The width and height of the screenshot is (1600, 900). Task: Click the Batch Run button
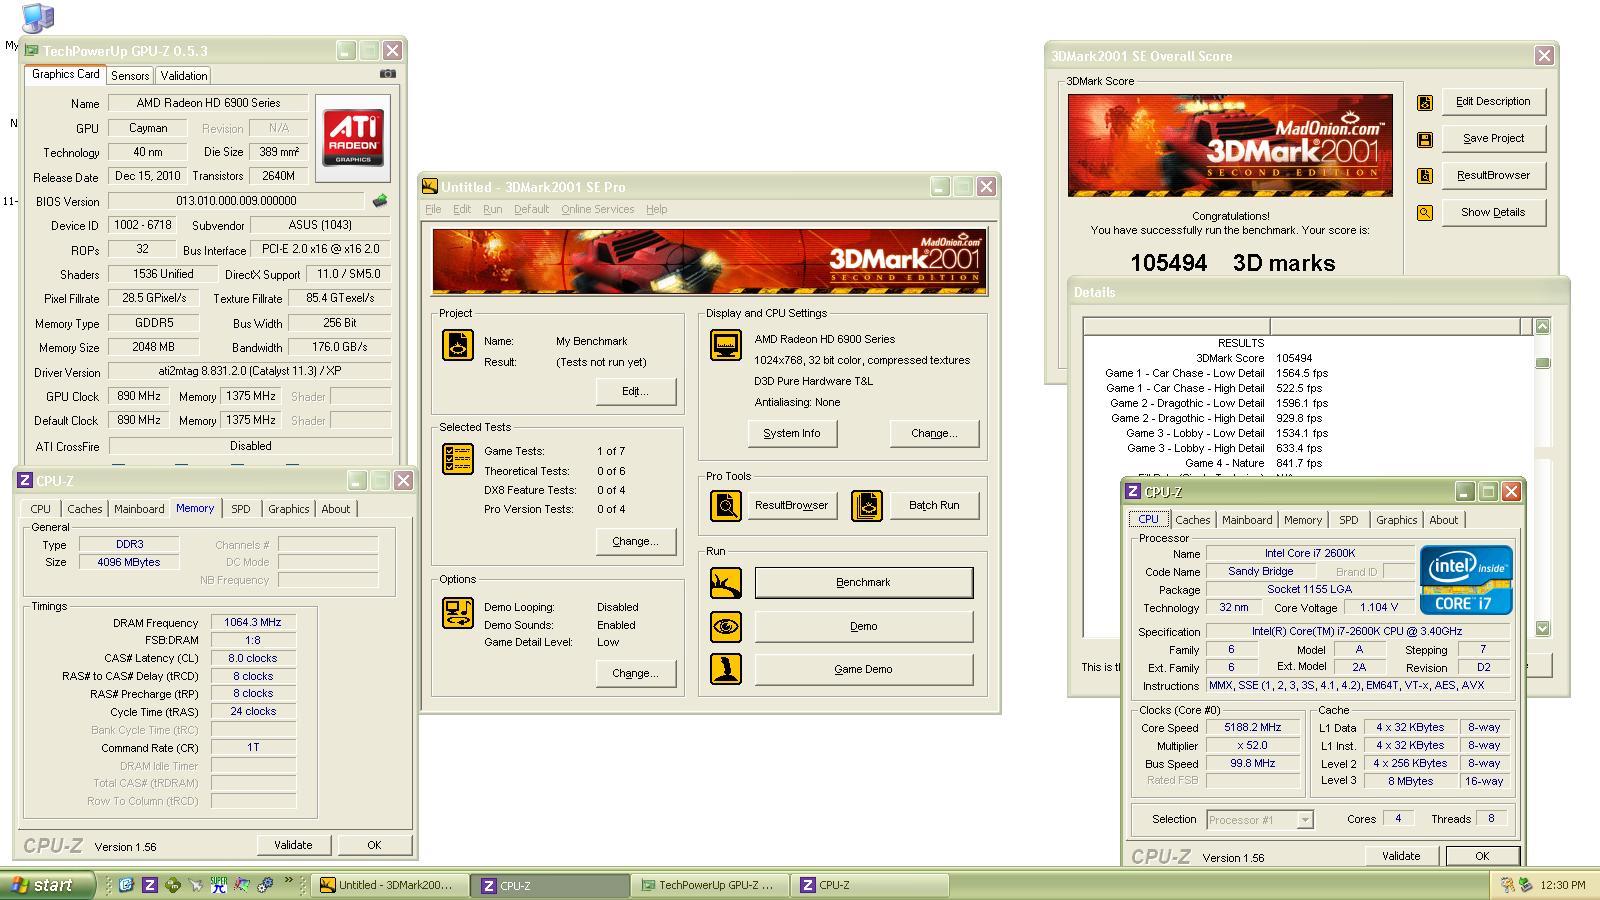(934, 506)
